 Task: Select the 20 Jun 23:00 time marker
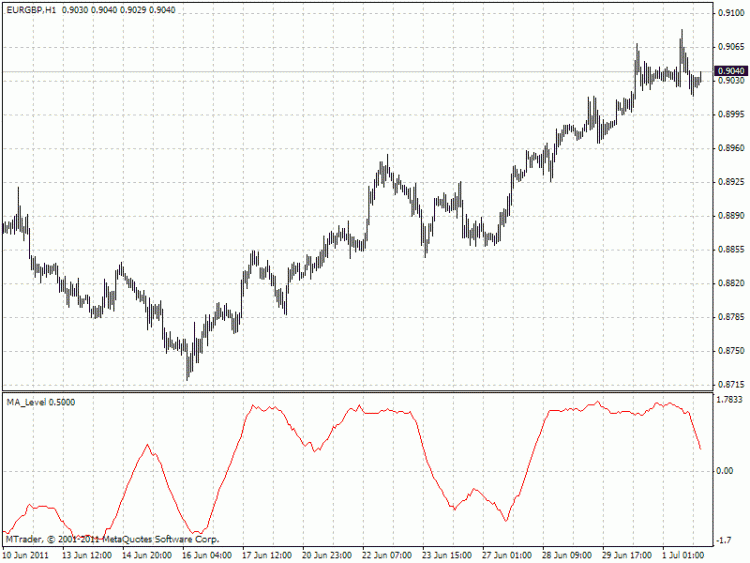pos(328,554)
